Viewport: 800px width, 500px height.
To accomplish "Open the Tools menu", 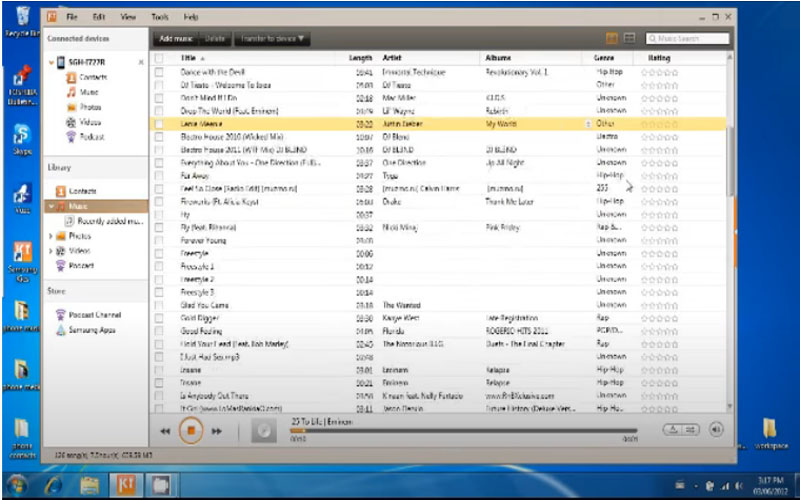I will 160,17.
